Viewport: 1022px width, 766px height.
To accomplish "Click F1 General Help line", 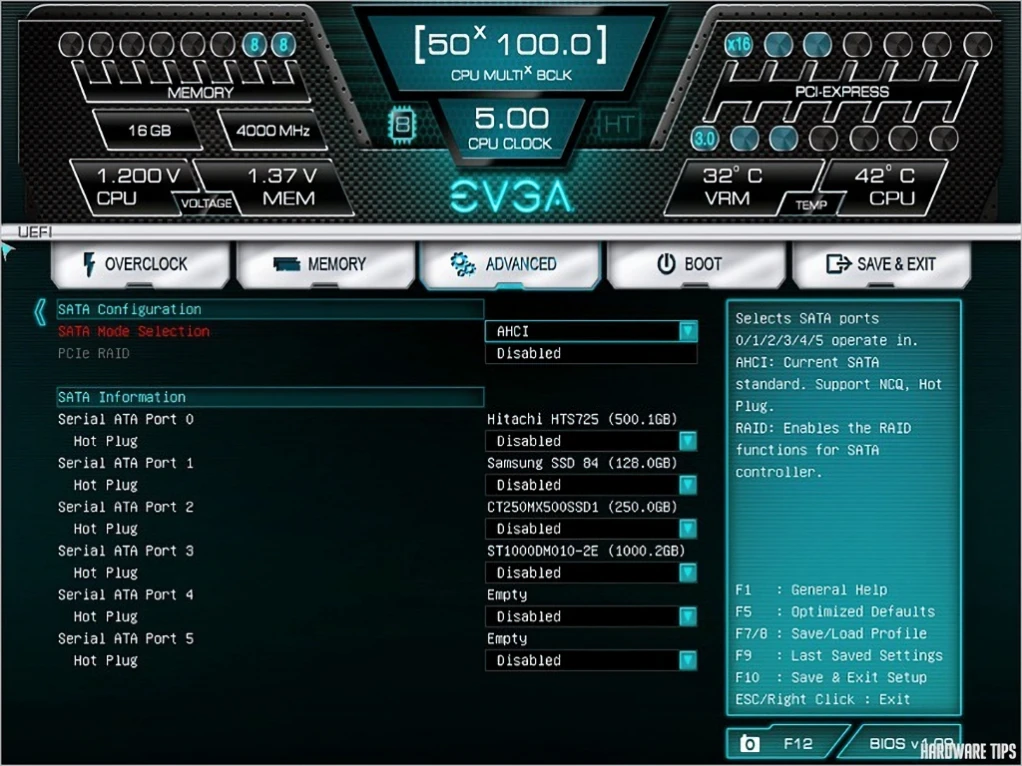I will pyautogui.click(x=811, y=590).
